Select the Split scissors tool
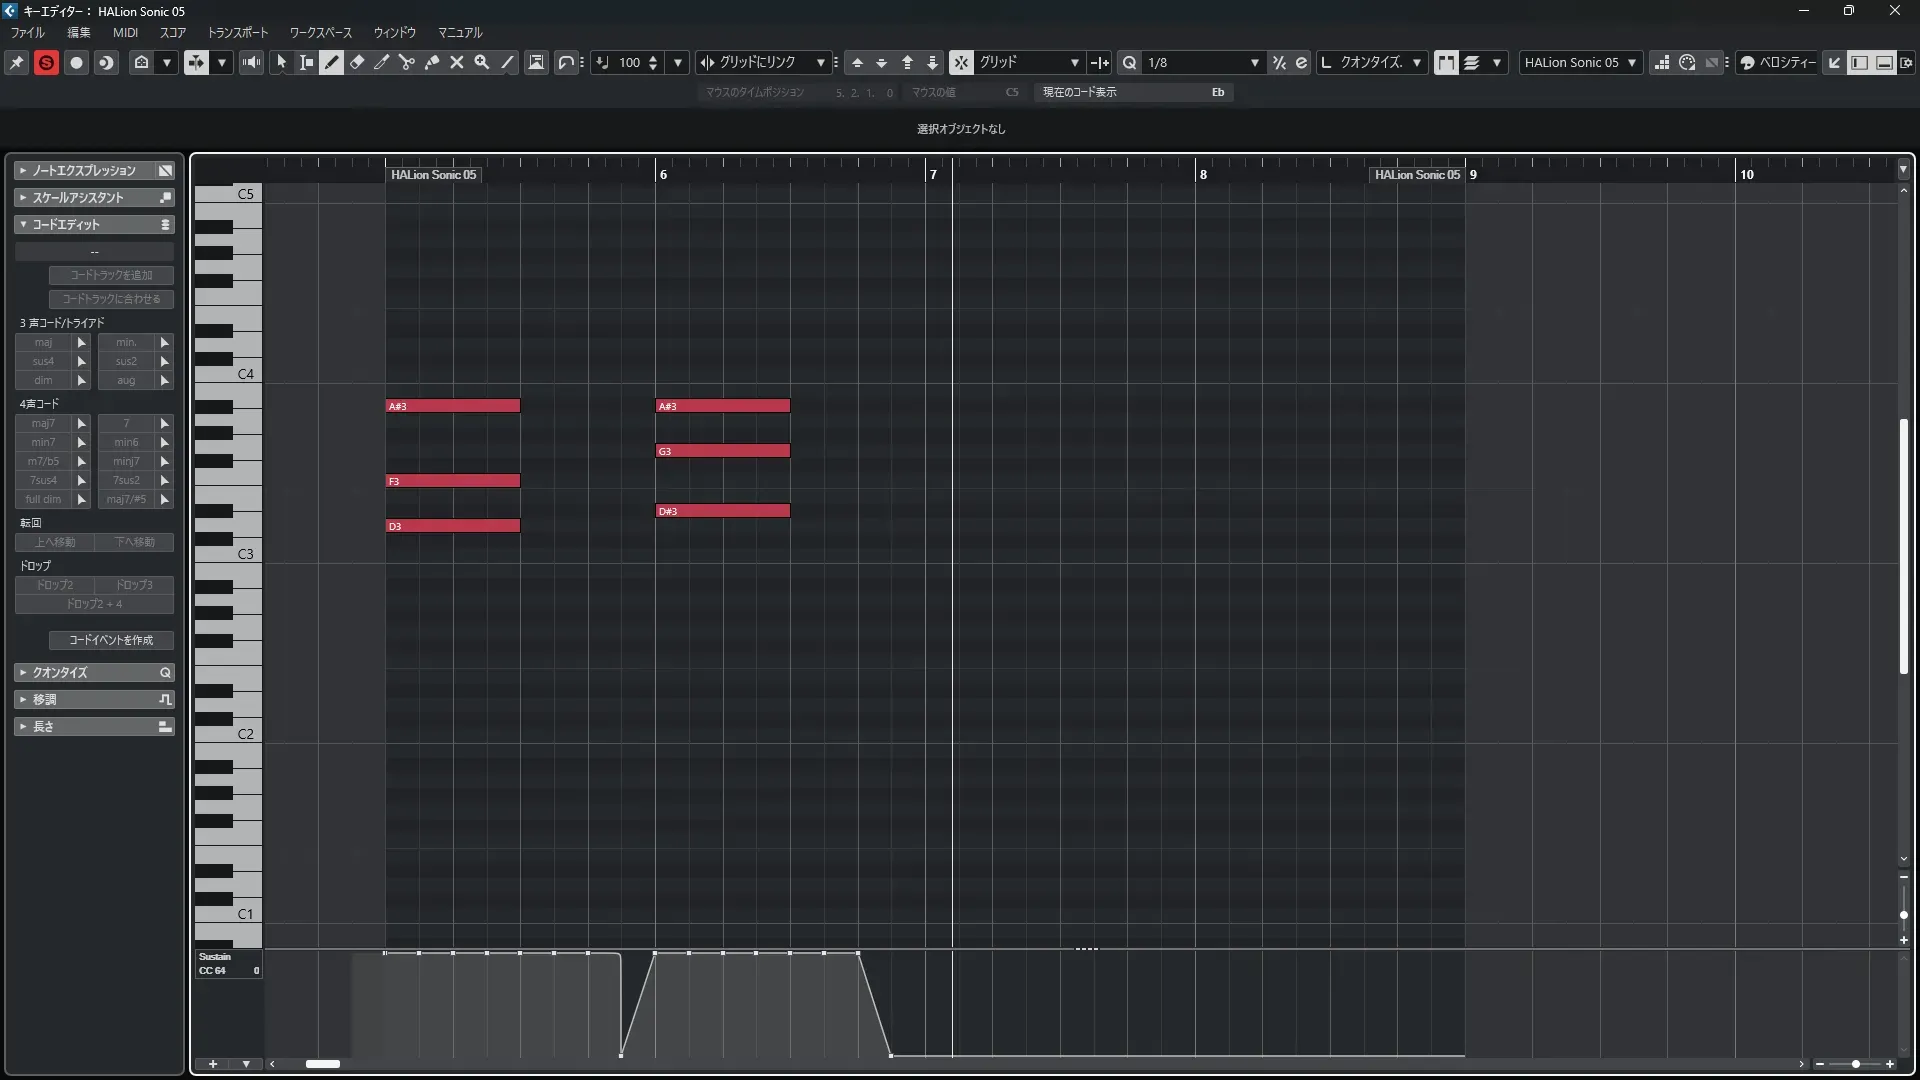Viewport: 1920px width, 1080px height. coord(406,62)
